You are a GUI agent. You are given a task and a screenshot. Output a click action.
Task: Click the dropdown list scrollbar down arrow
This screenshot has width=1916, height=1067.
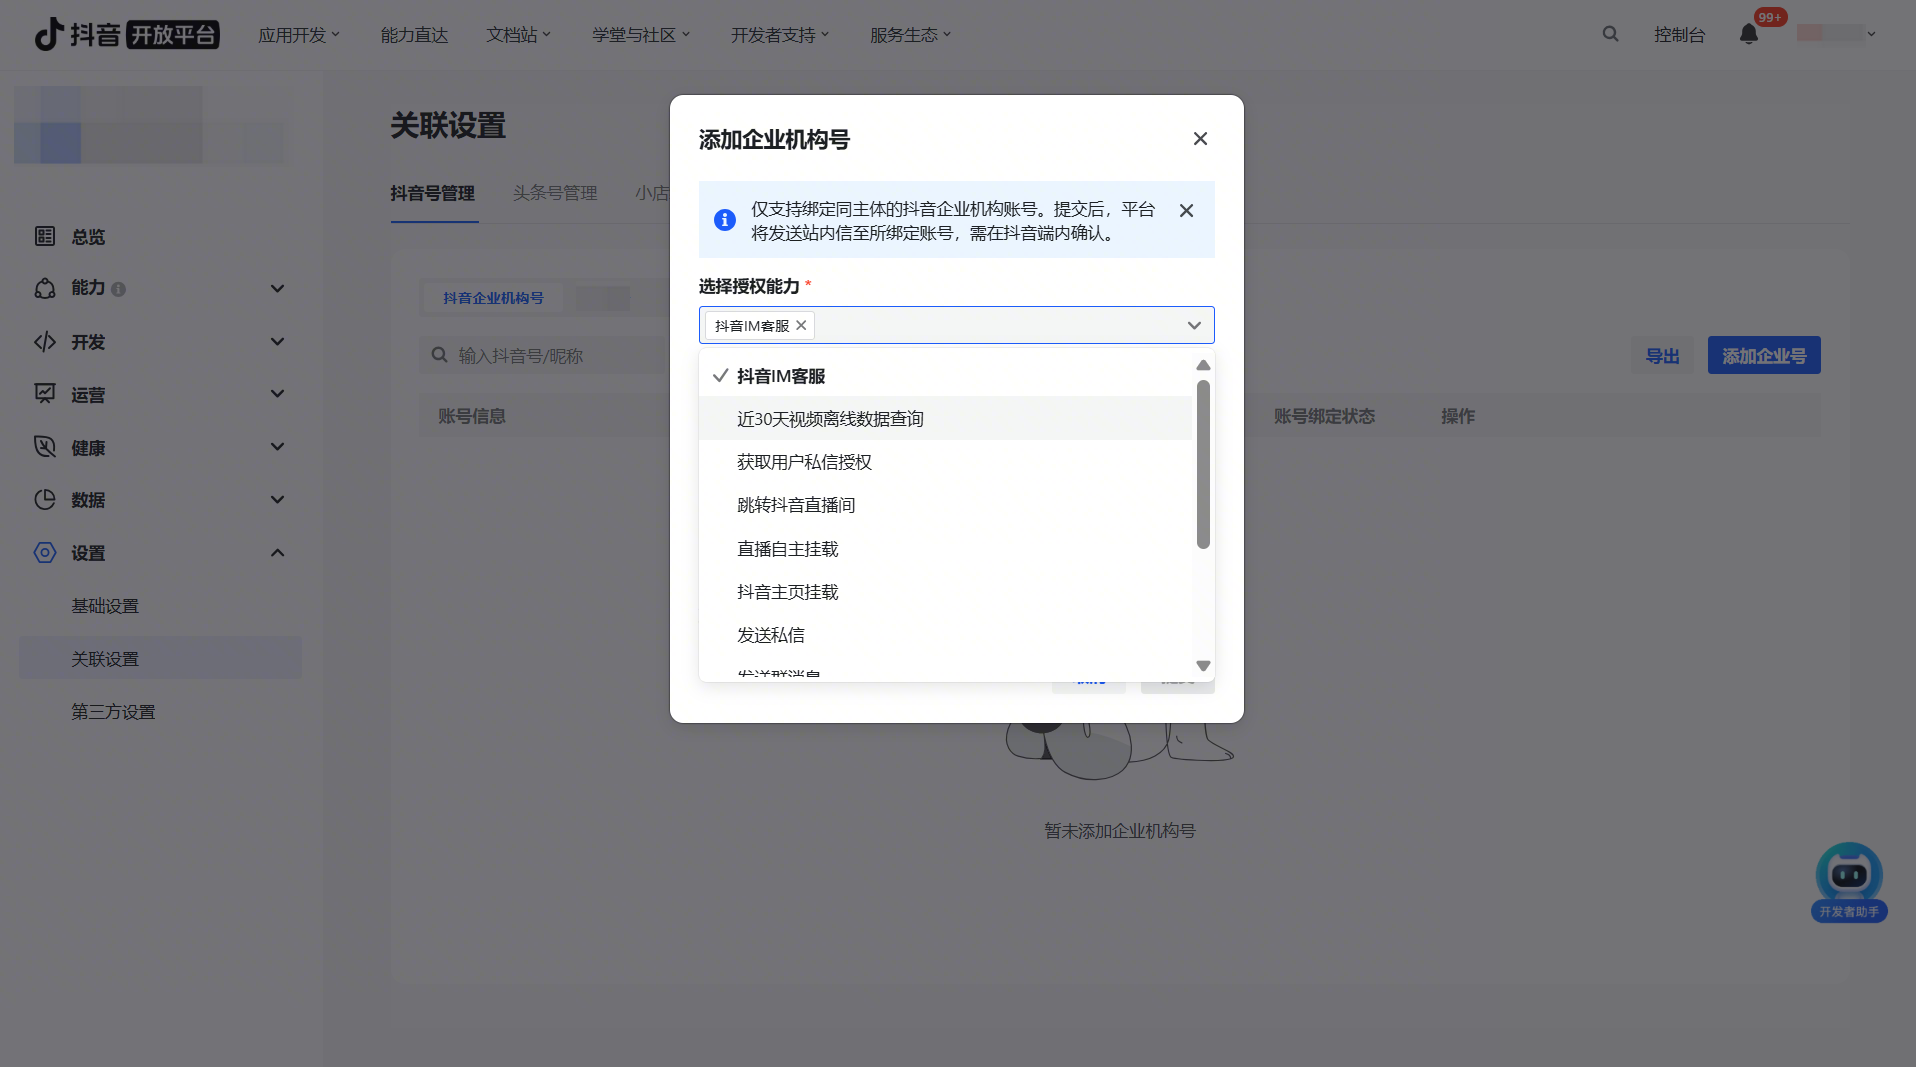coord(1203,666)
